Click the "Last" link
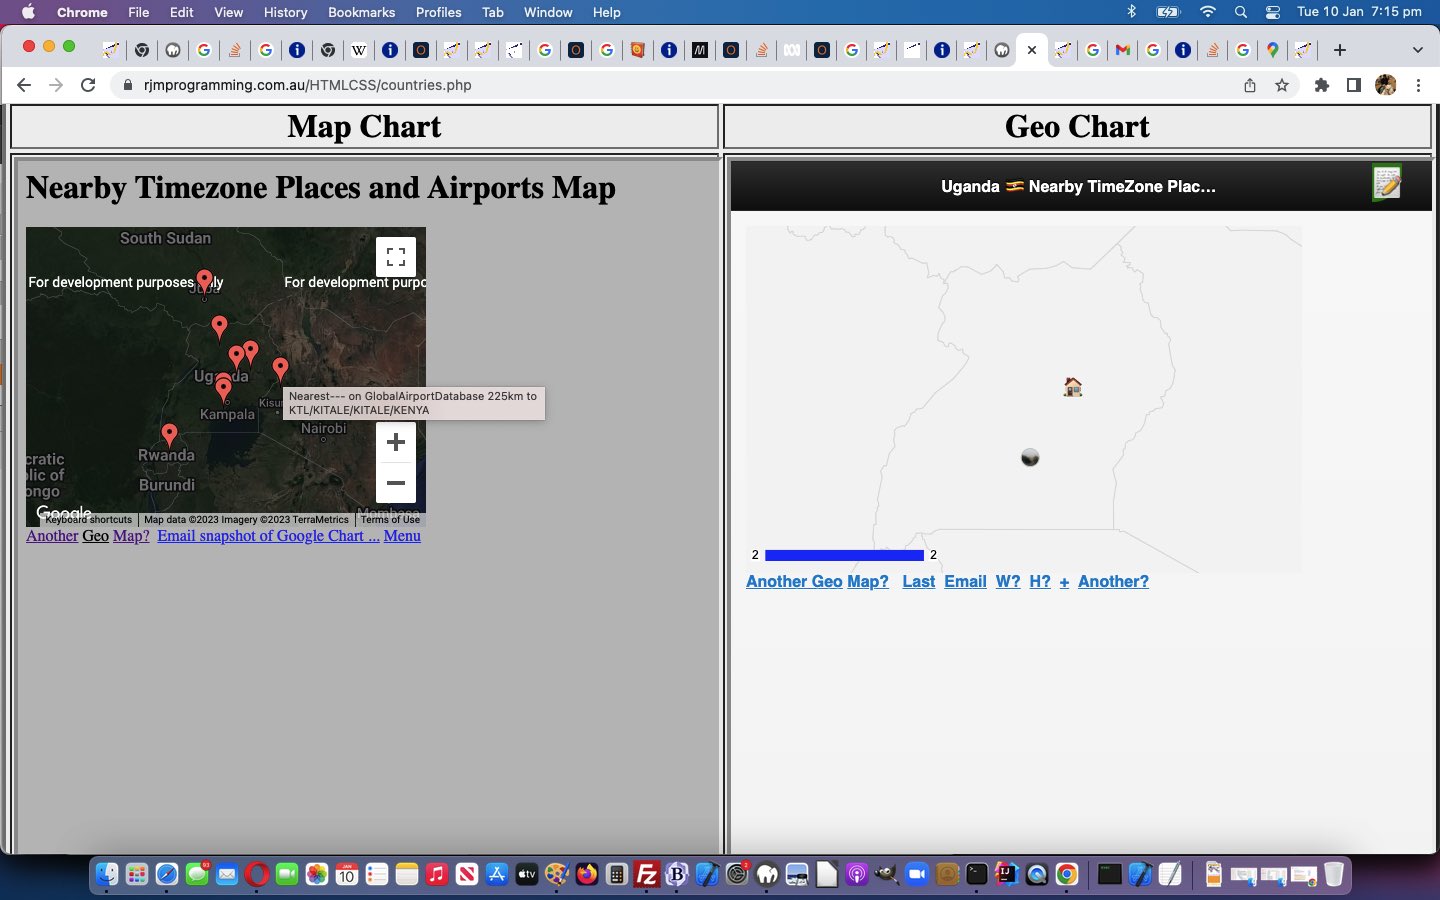 [x=918, y=582]
